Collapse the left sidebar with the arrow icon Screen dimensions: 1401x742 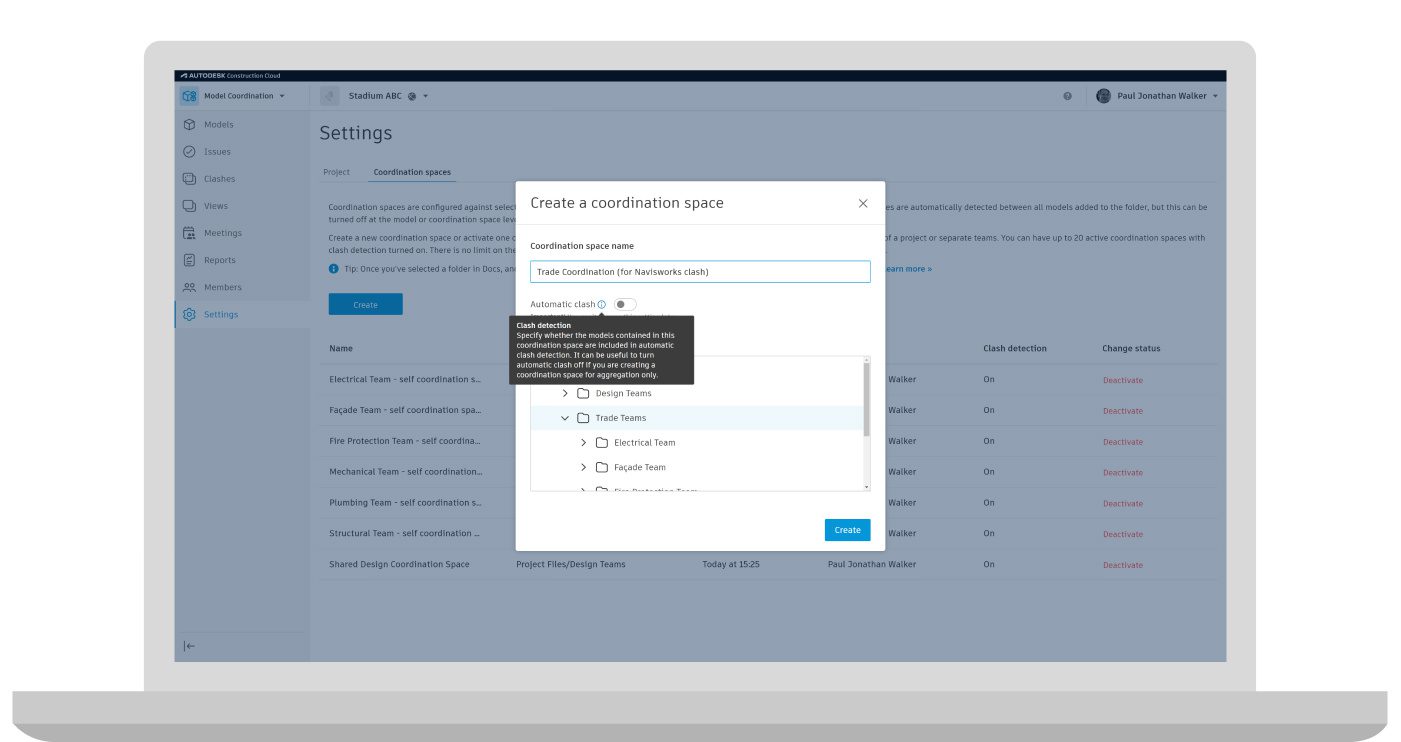189,646
